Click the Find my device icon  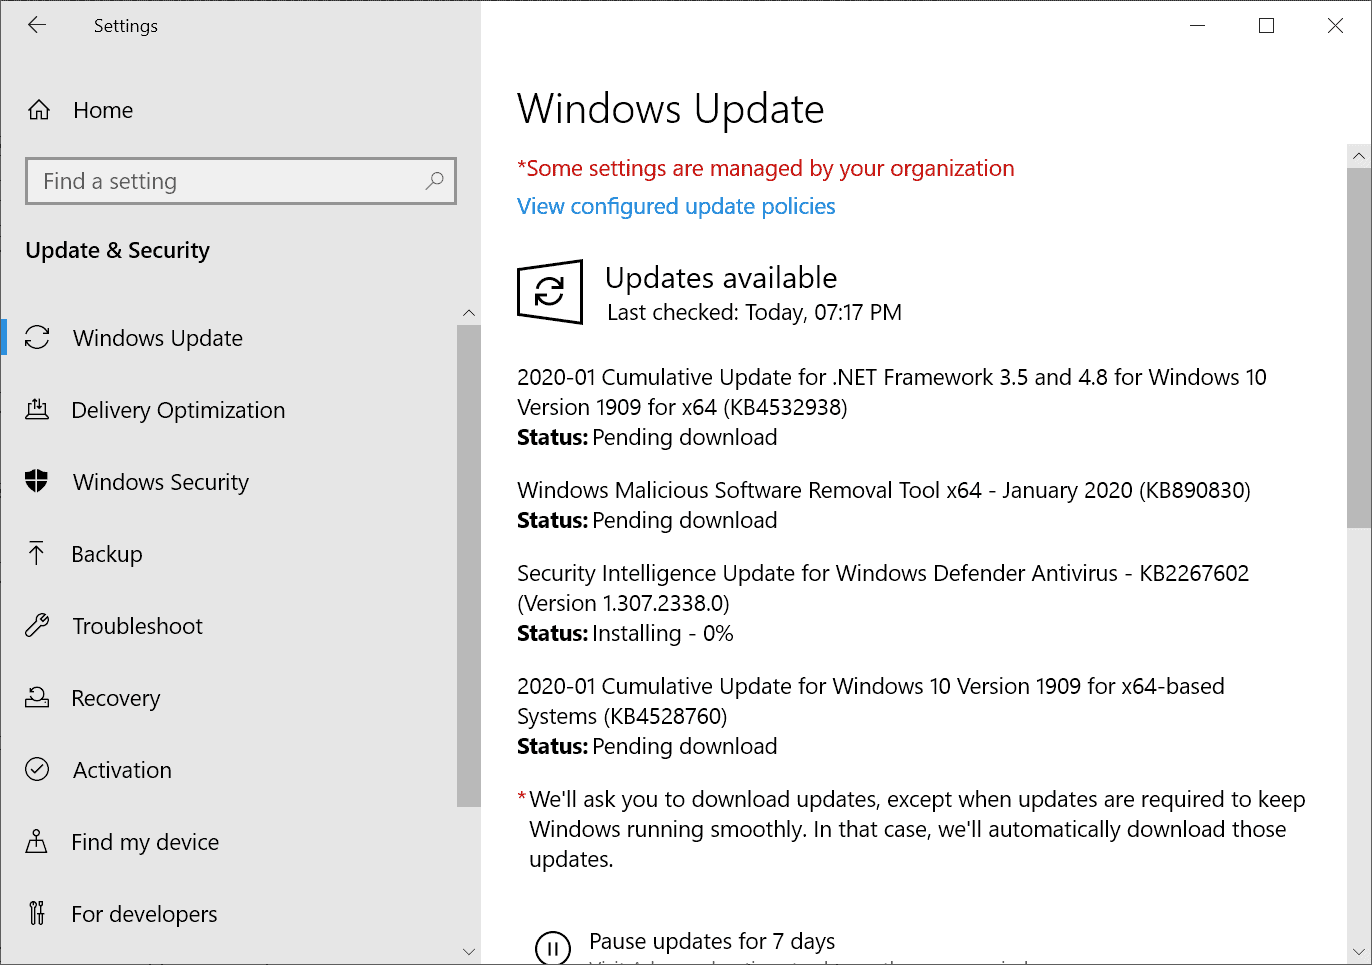(x=37, y=842)
